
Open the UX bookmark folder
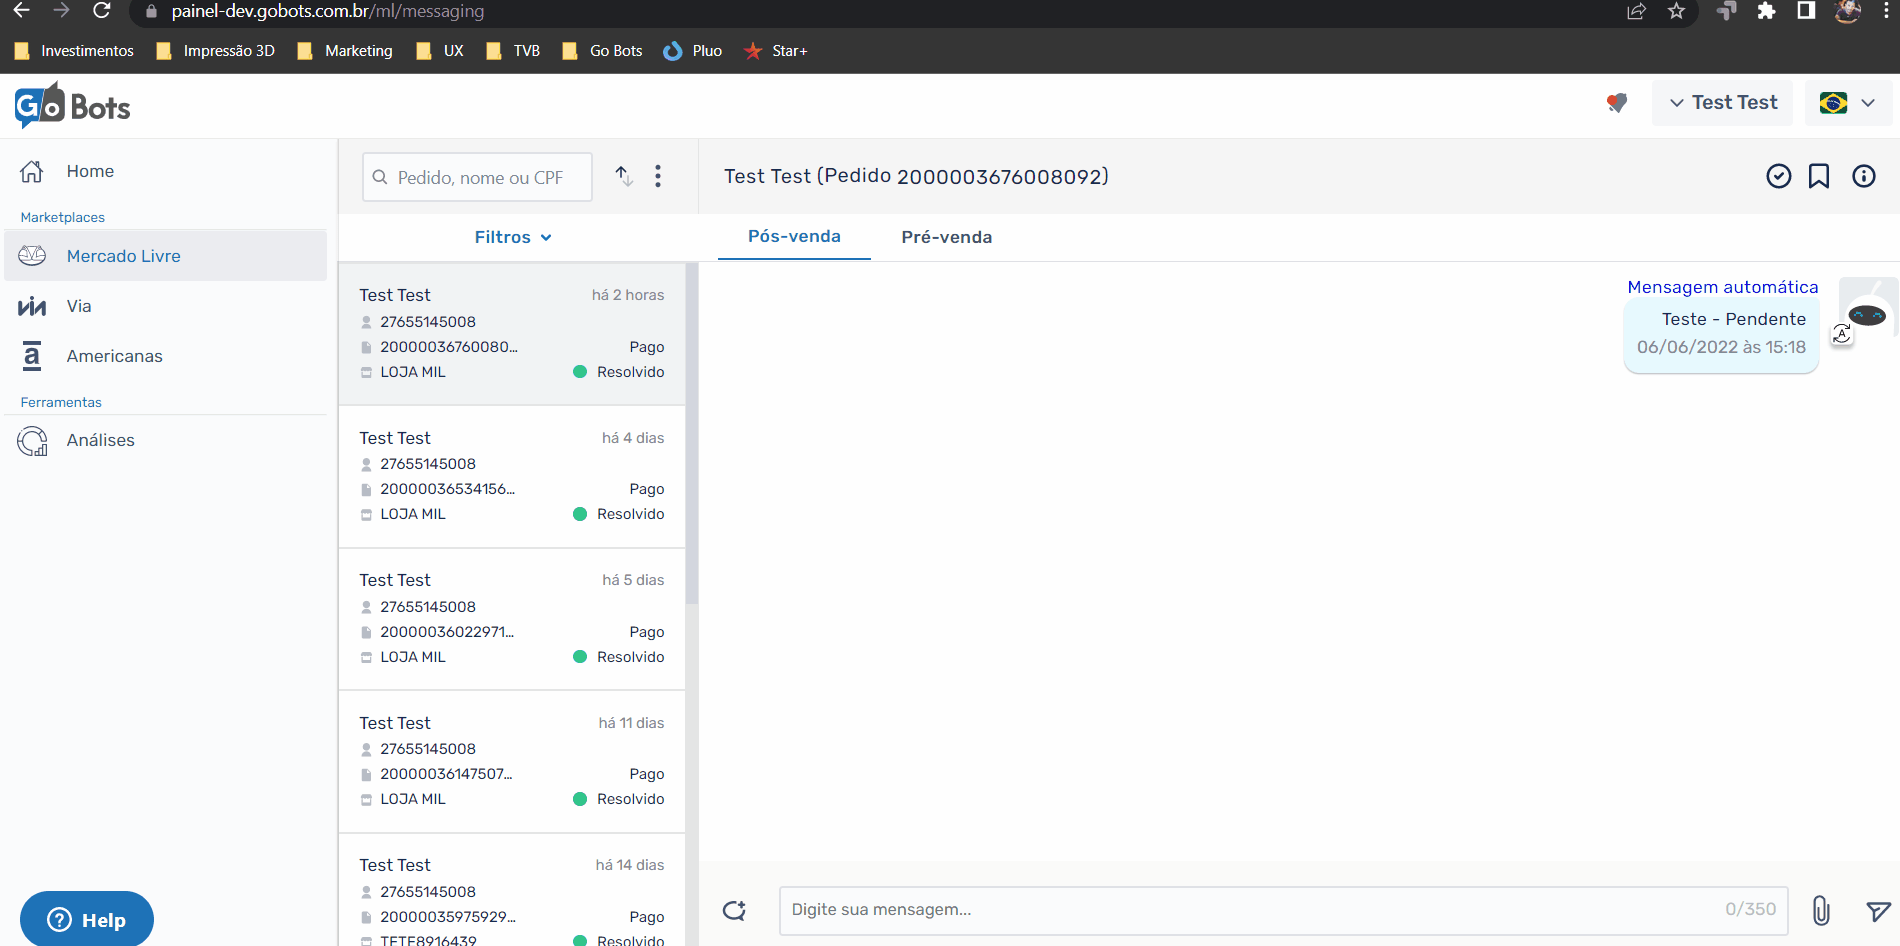(x=440, y=51)
